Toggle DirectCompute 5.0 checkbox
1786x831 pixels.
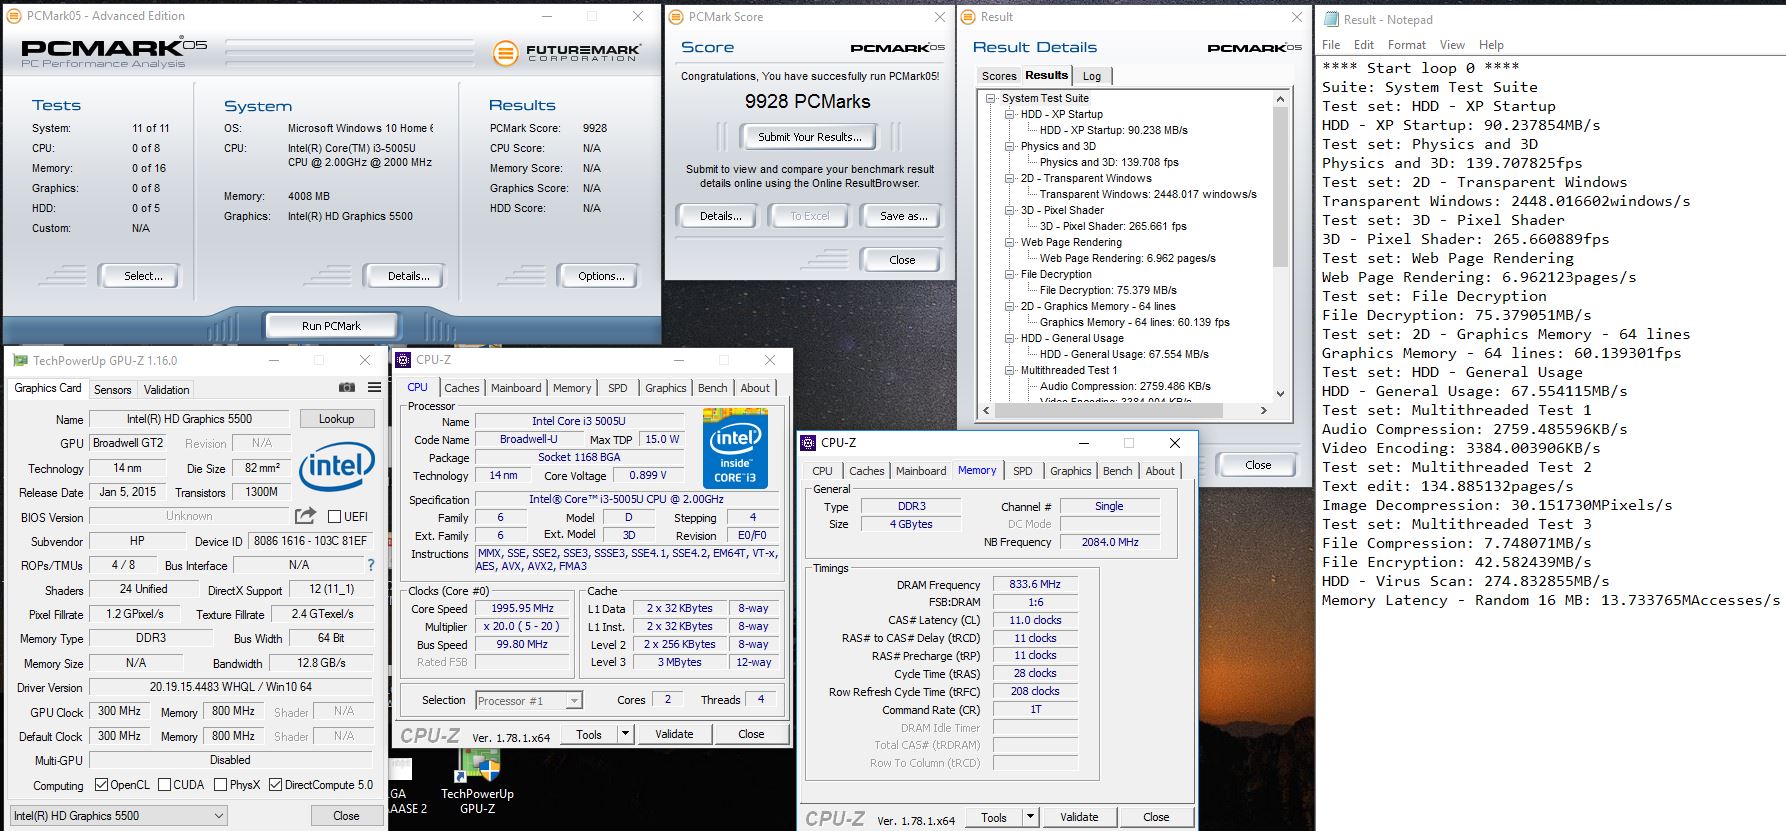(x=276, y=785)
